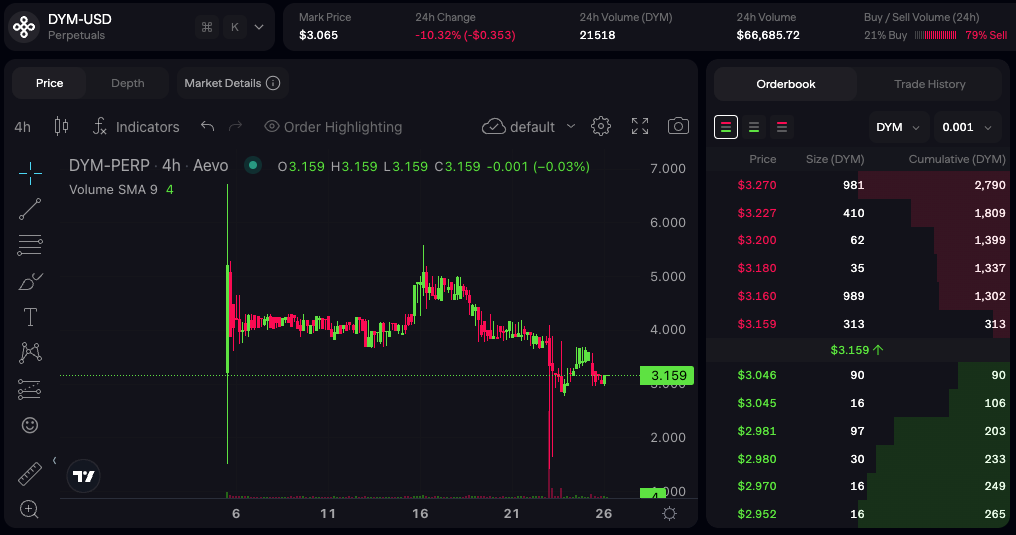Activate the zoom-in tool
The width and height of the screenshot is (1016, 535).
[30, 509]
